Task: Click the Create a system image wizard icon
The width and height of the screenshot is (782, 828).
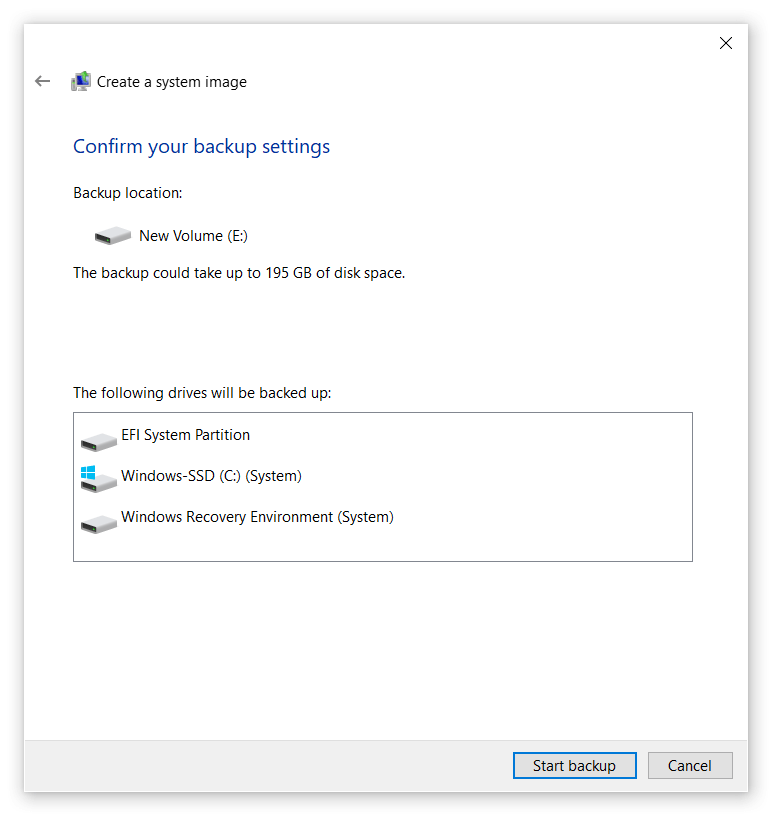Action: click(81, 82)
